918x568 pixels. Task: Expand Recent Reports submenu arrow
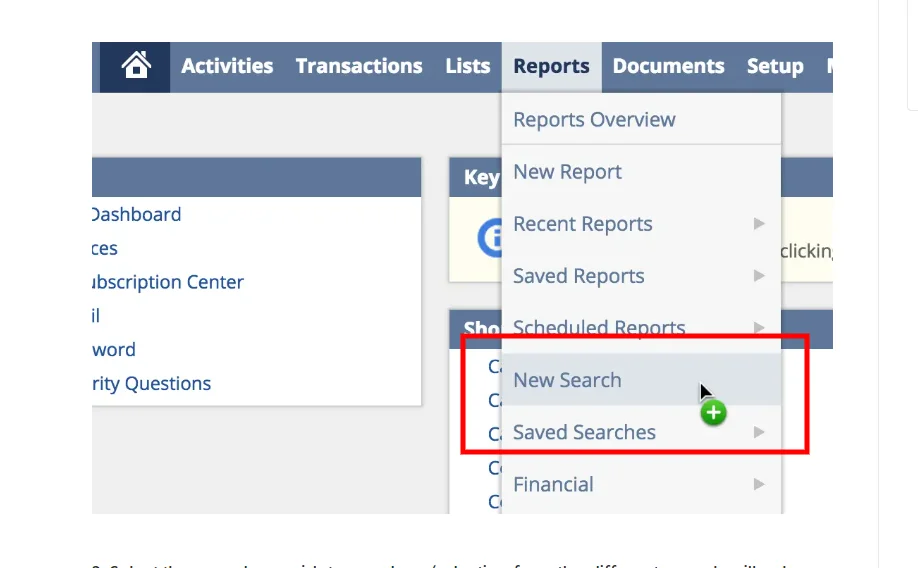coord(759,224)
